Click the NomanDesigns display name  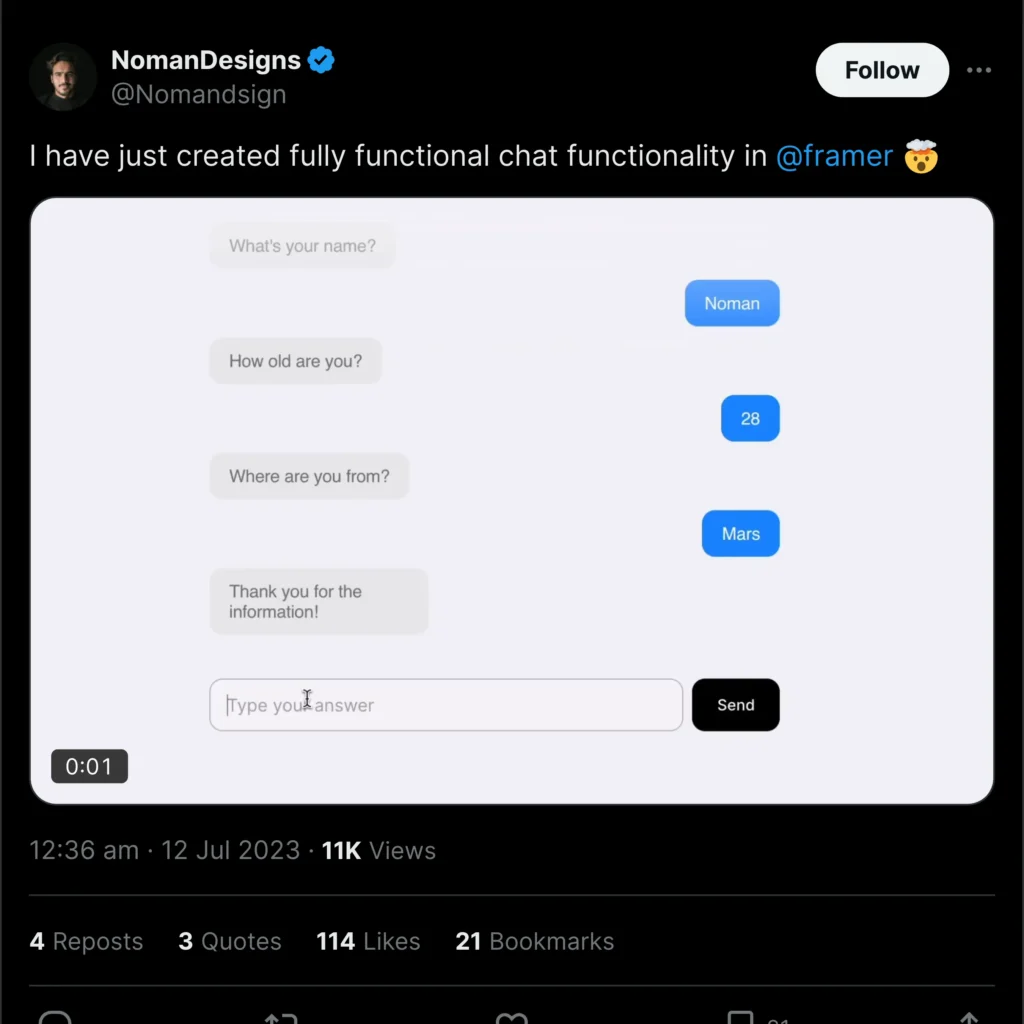coord(206,60)
